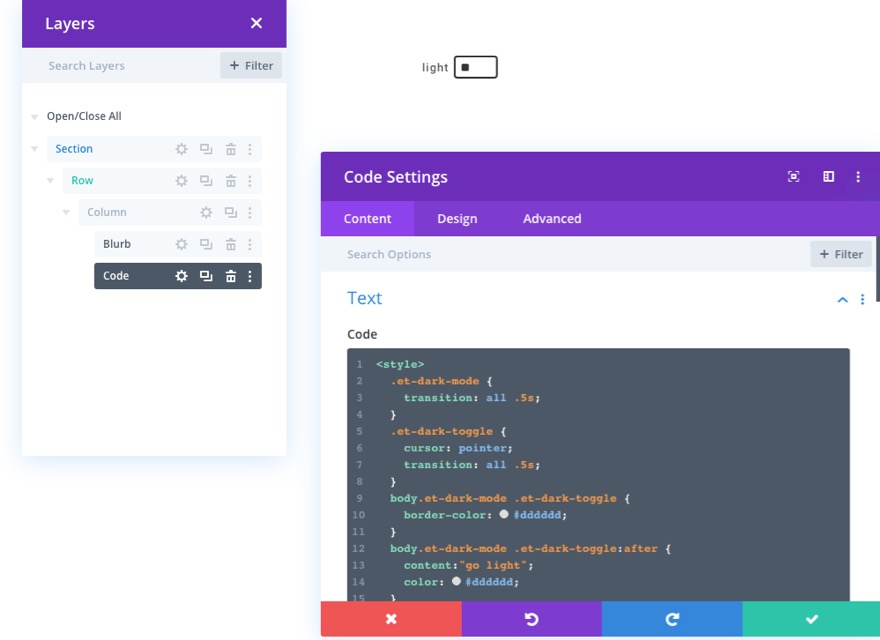Duplicate the Section layer

[x=206, y=149]
